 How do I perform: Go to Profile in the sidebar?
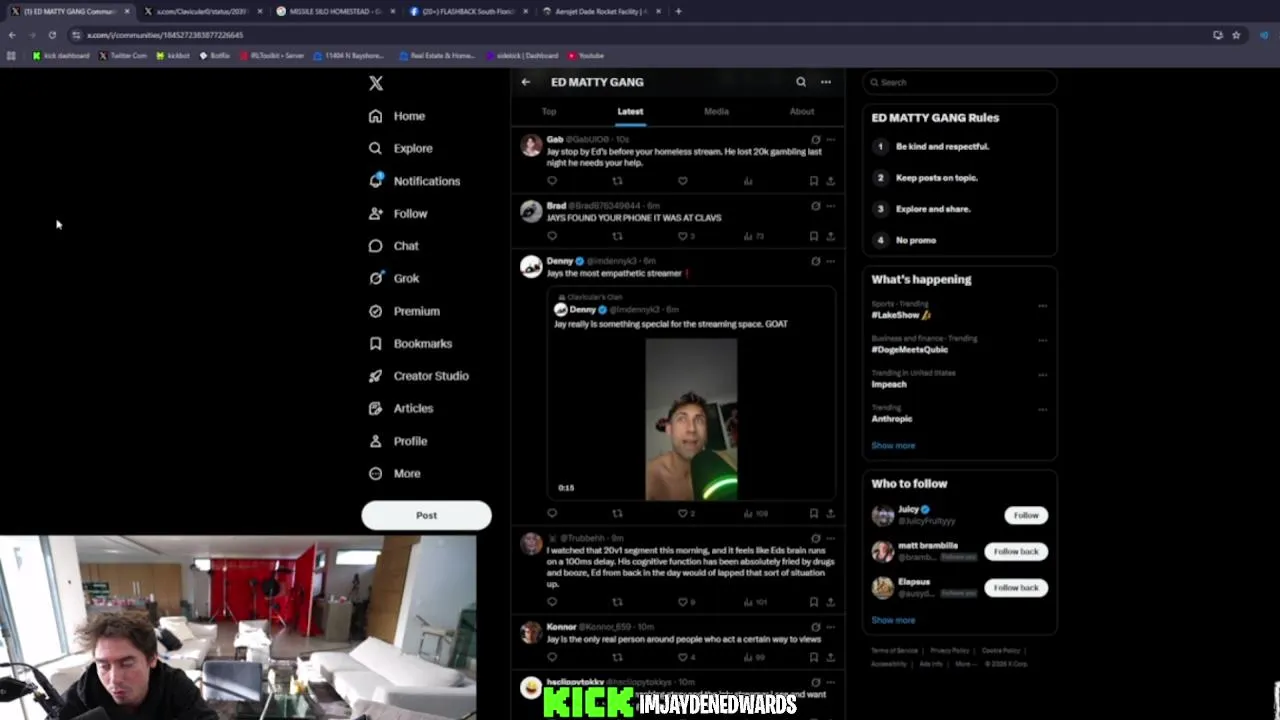(398, 441)
